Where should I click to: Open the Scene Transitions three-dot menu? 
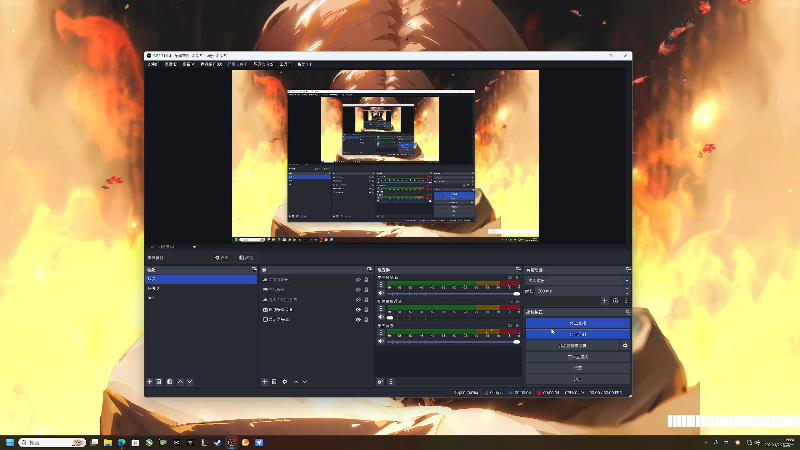(626, 301)
